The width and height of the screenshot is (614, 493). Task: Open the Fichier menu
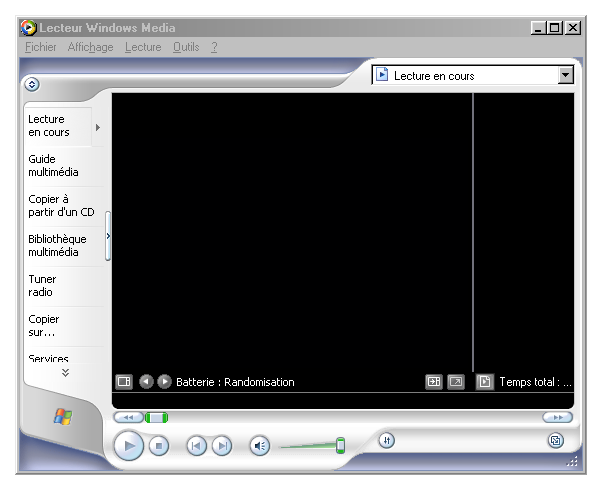[40, 47]
